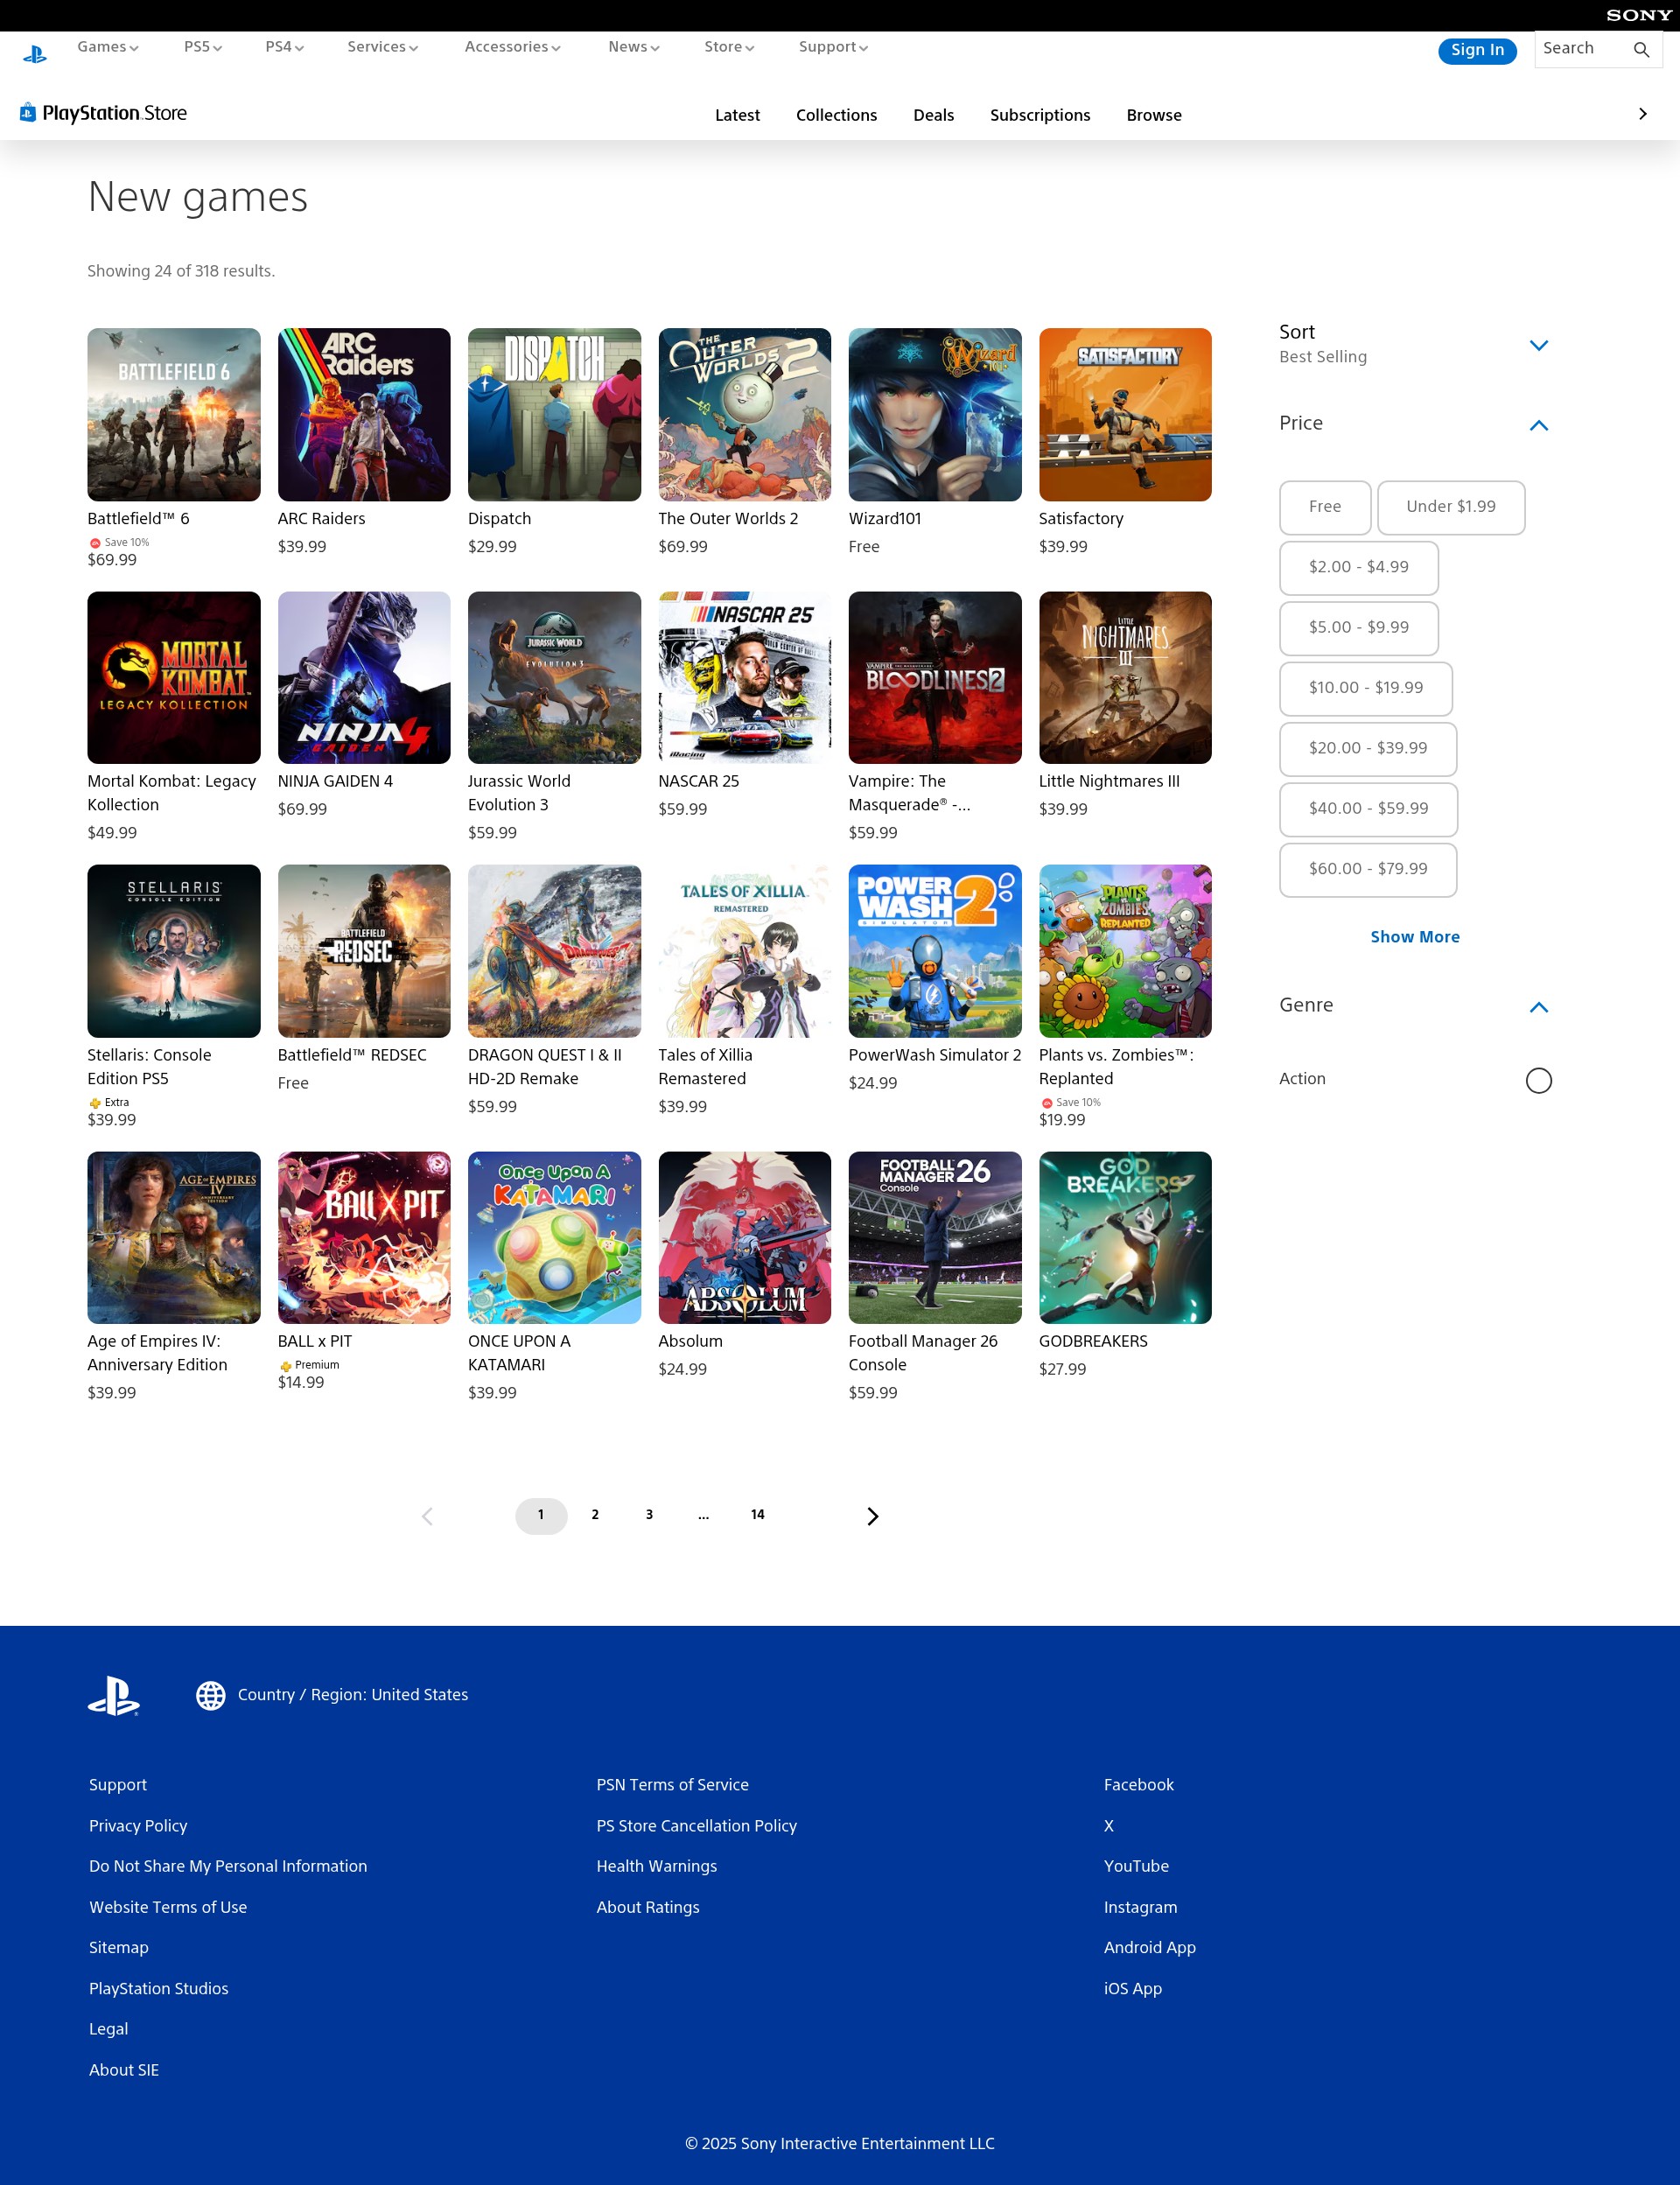Open the YouTube footer link
The height and width of the screenshot is (2185, 1680).
[x=1136, y=1867]
